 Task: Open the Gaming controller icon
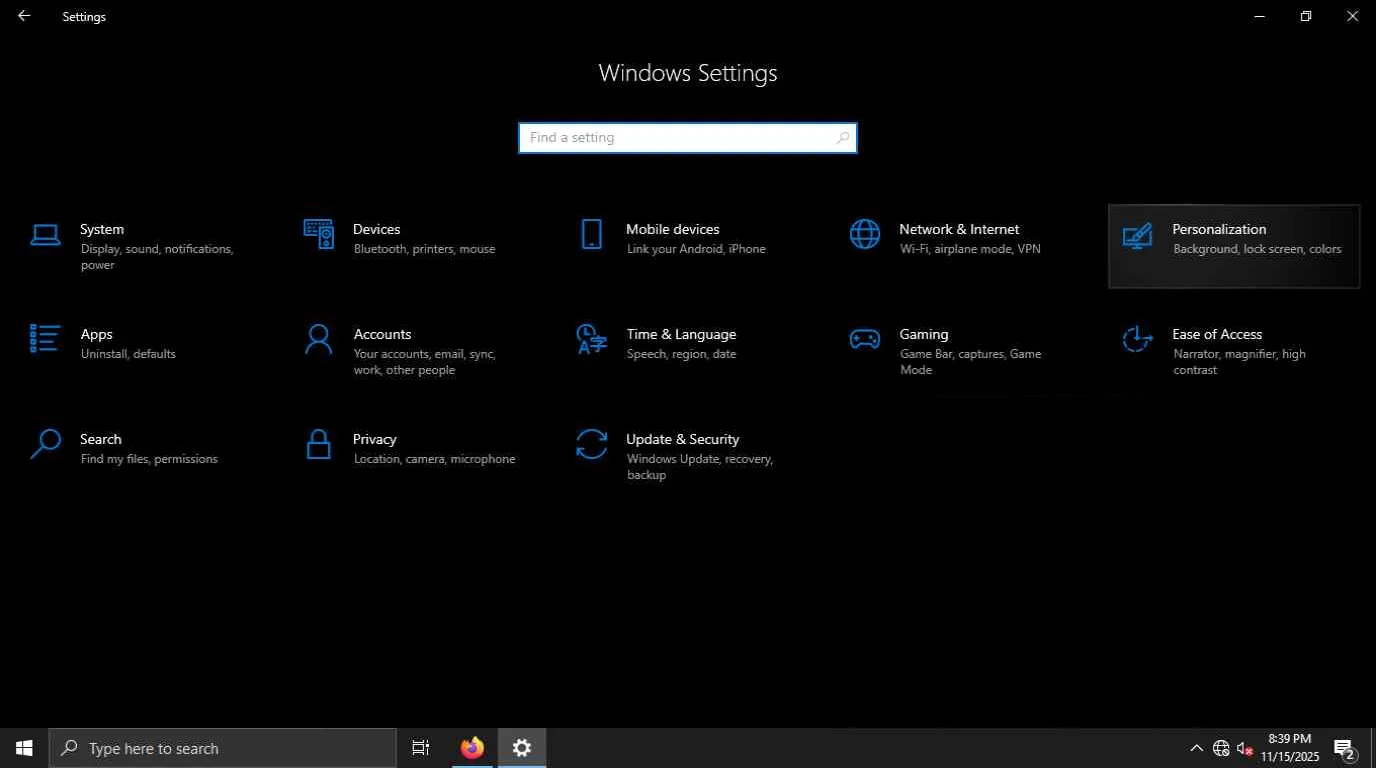point(864,339)
